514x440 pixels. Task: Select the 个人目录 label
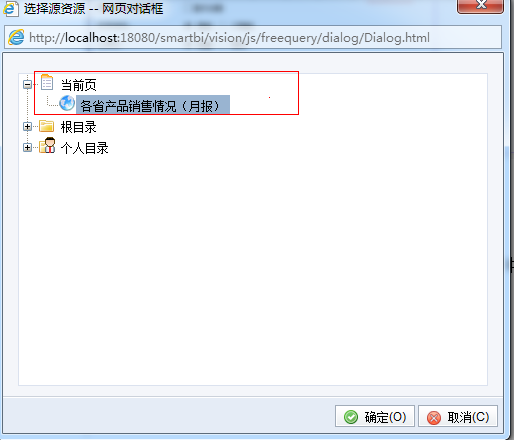(85, 148)
